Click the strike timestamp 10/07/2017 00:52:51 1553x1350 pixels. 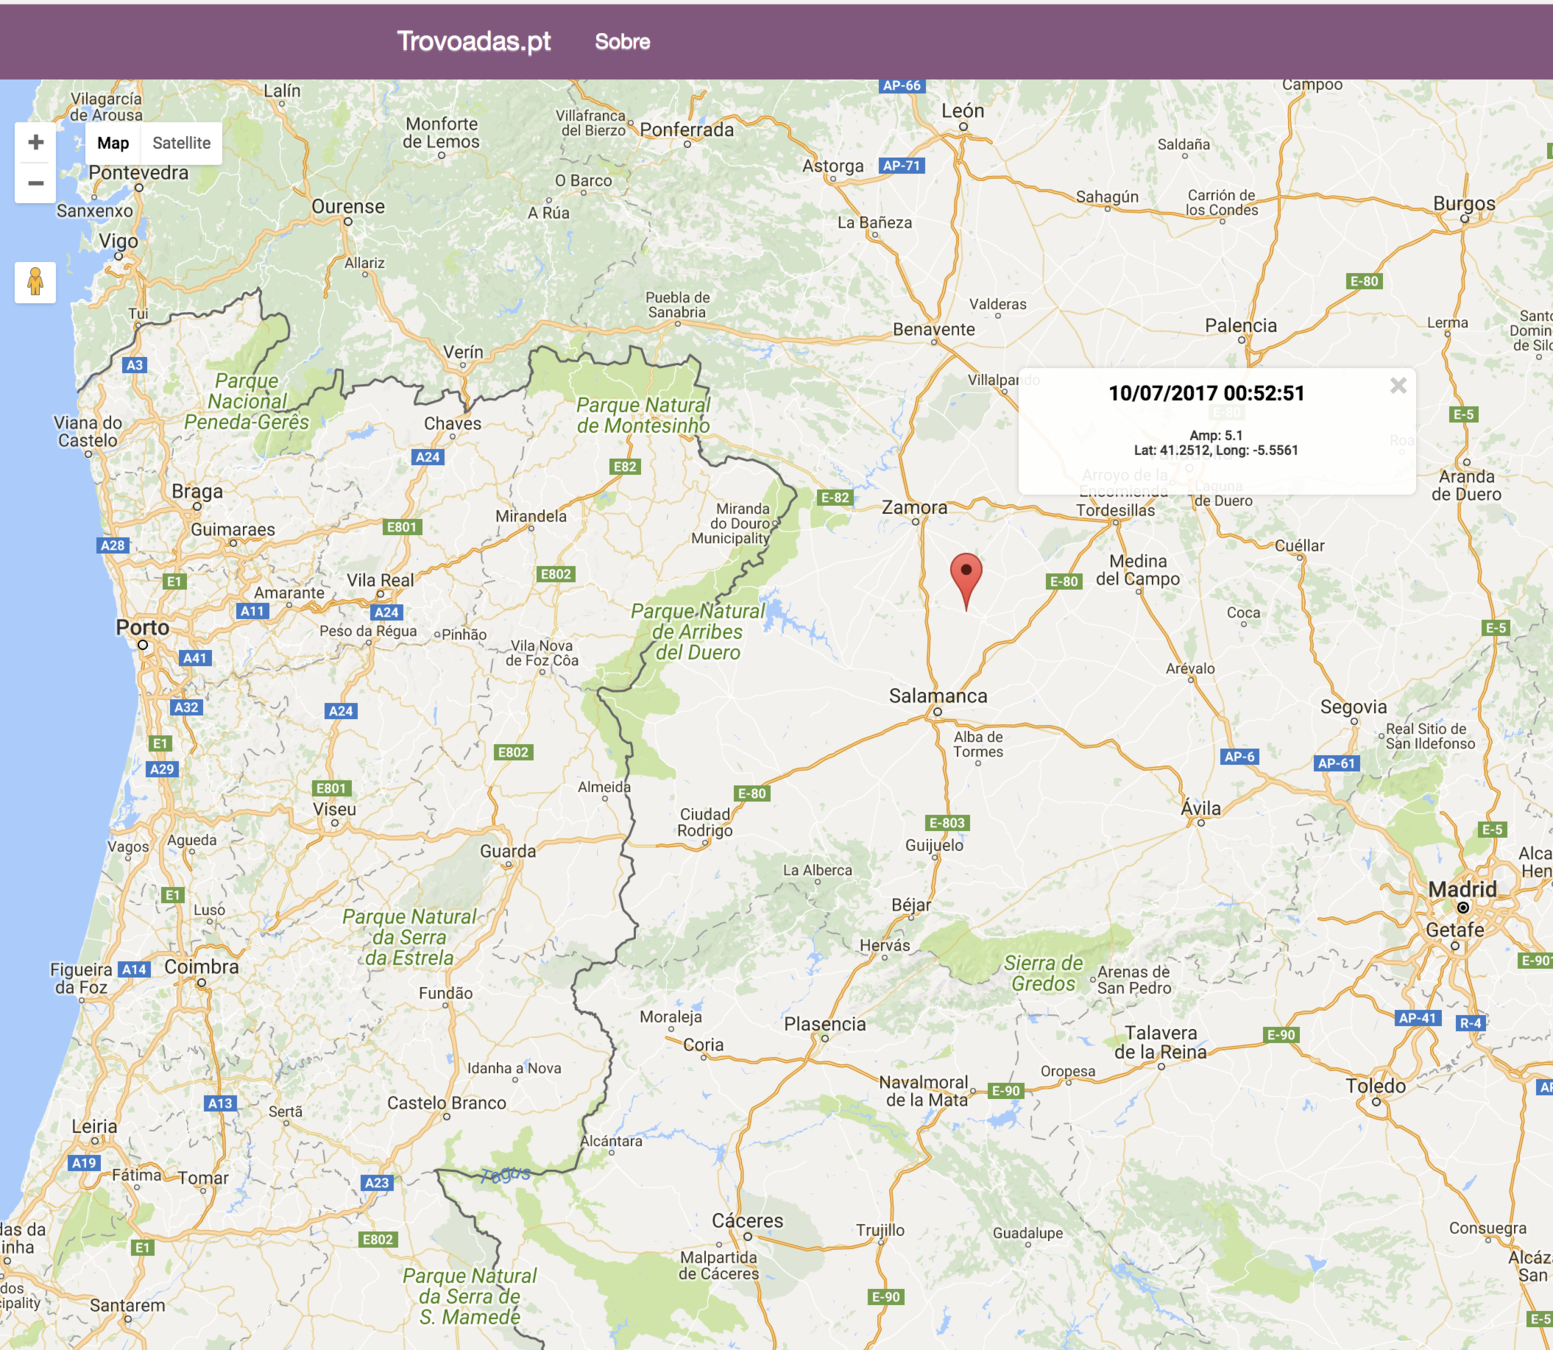pyautogui.click(x=1206, y=393)
